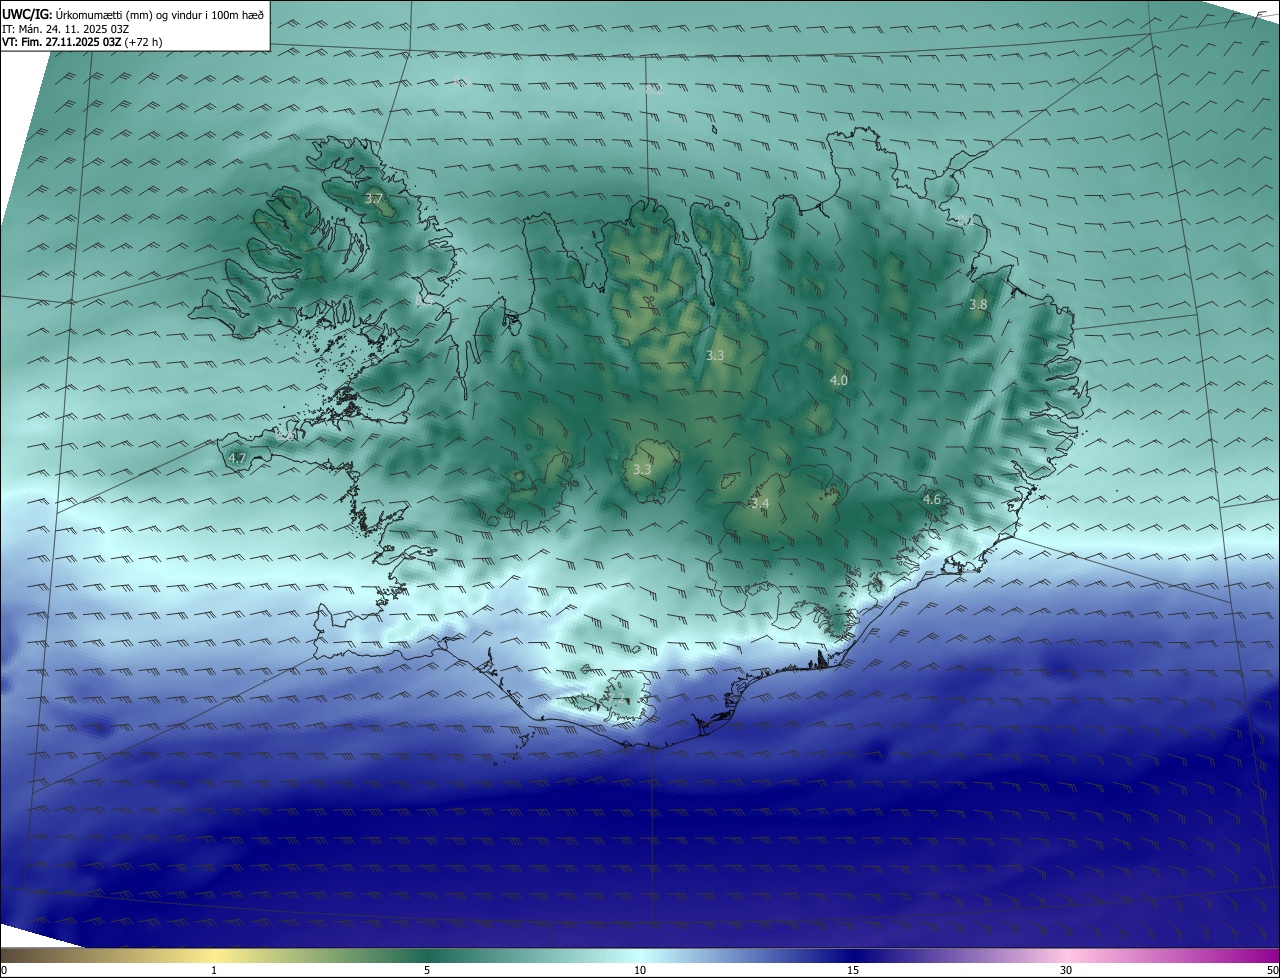
Task: Click the 3.8 value in northeast Iceland
Action: tap(978, 304)
